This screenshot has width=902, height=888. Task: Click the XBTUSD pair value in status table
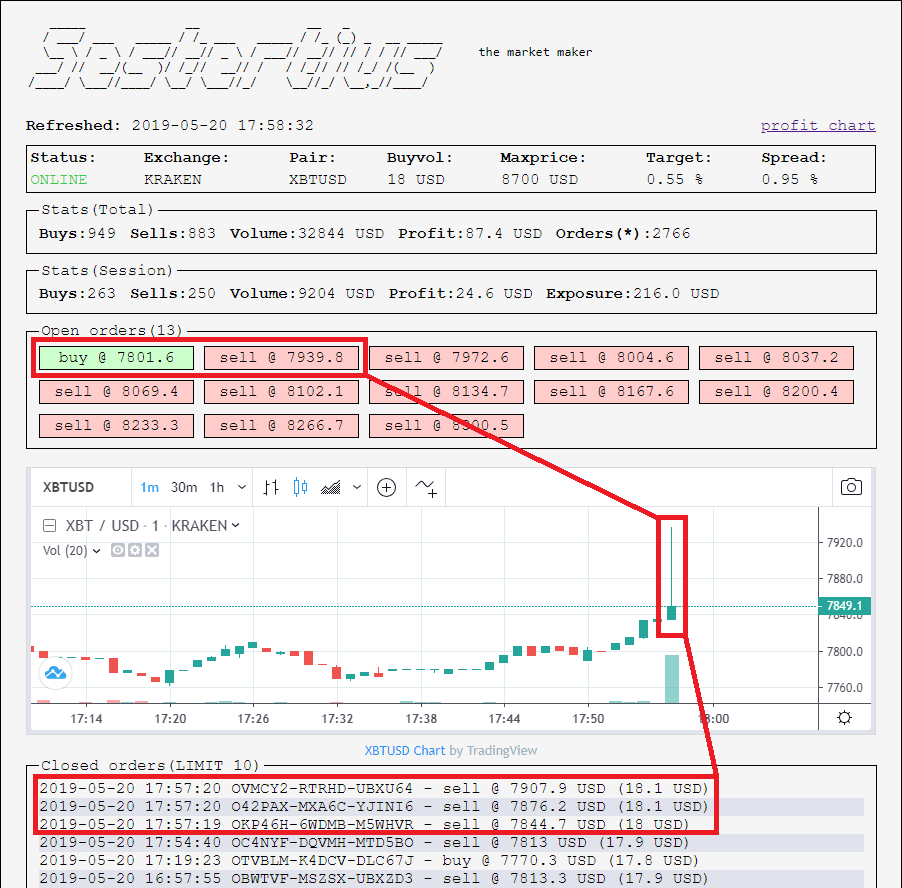coord(318,179)
